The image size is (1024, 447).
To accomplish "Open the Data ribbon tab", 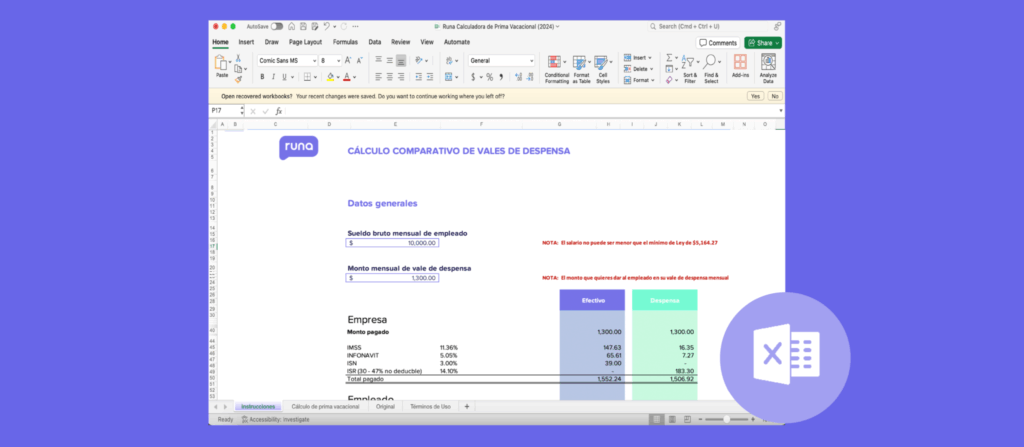I will (x=375, y=42).
